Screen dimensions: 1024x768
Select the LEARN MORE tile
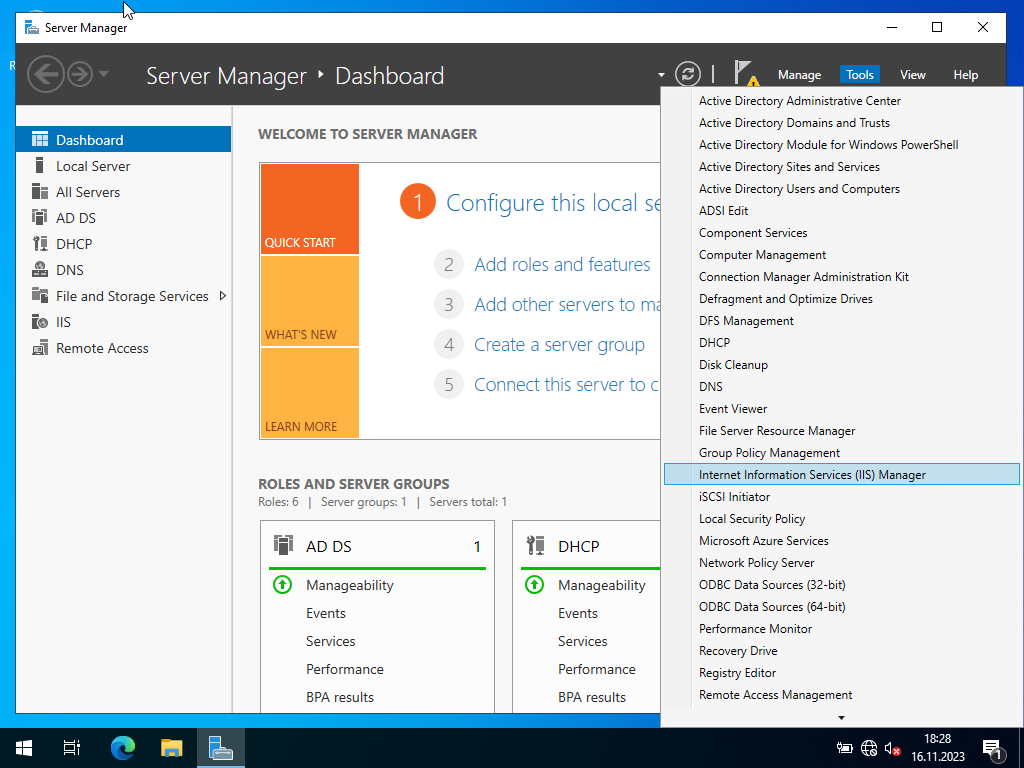coord(310,393)
